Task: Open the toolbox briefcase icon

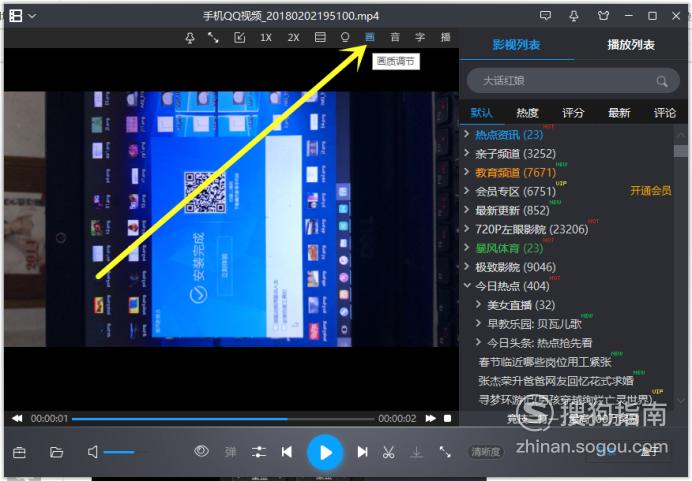Action: (19, 452)
